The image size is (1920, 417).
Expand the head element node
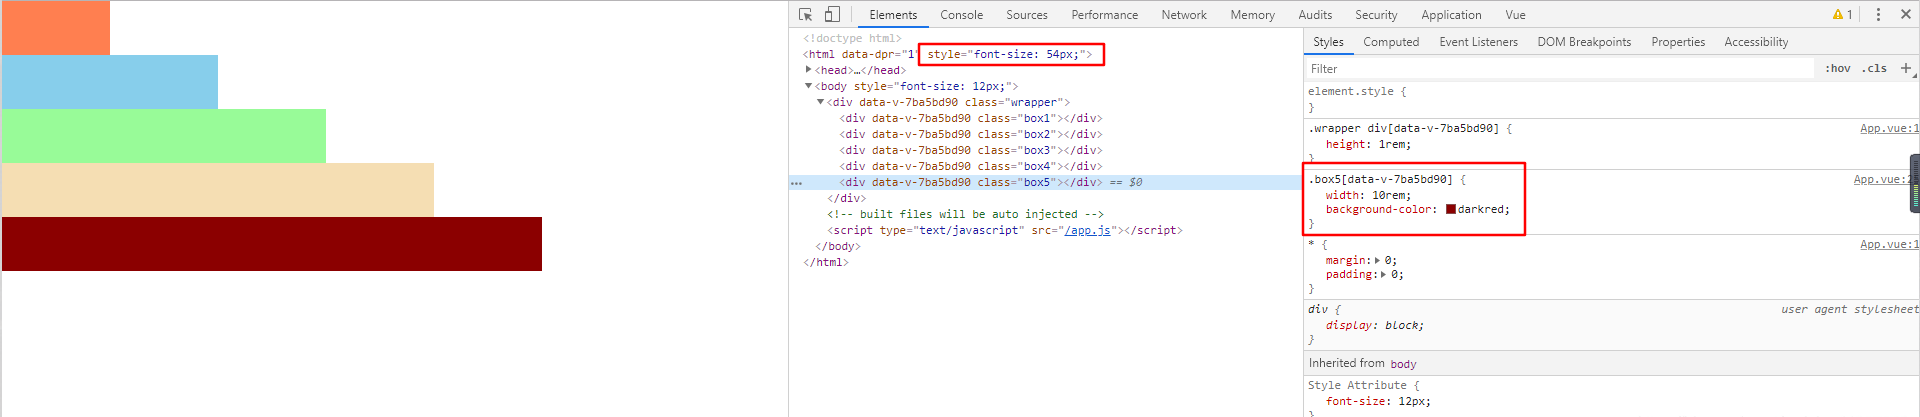coord(808,70)
